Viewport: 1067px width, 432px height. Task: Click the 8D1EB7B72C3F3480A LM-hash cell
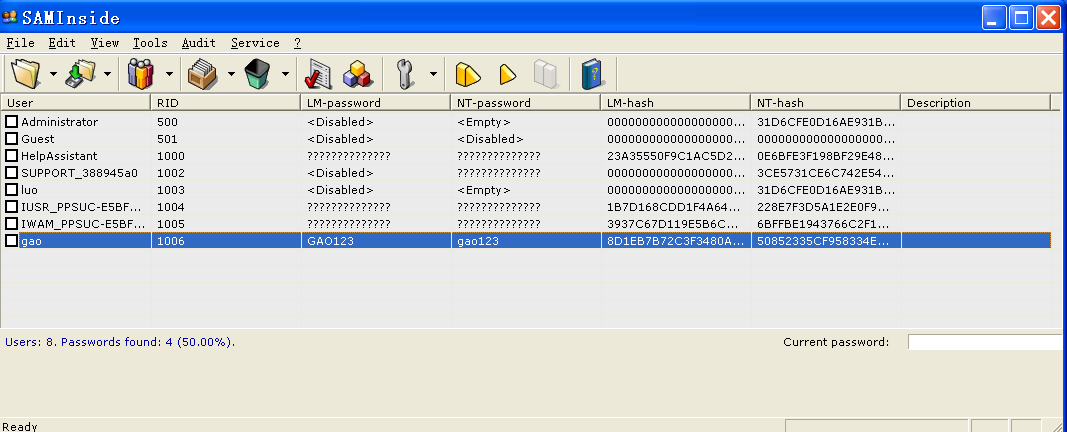[676, 240]
